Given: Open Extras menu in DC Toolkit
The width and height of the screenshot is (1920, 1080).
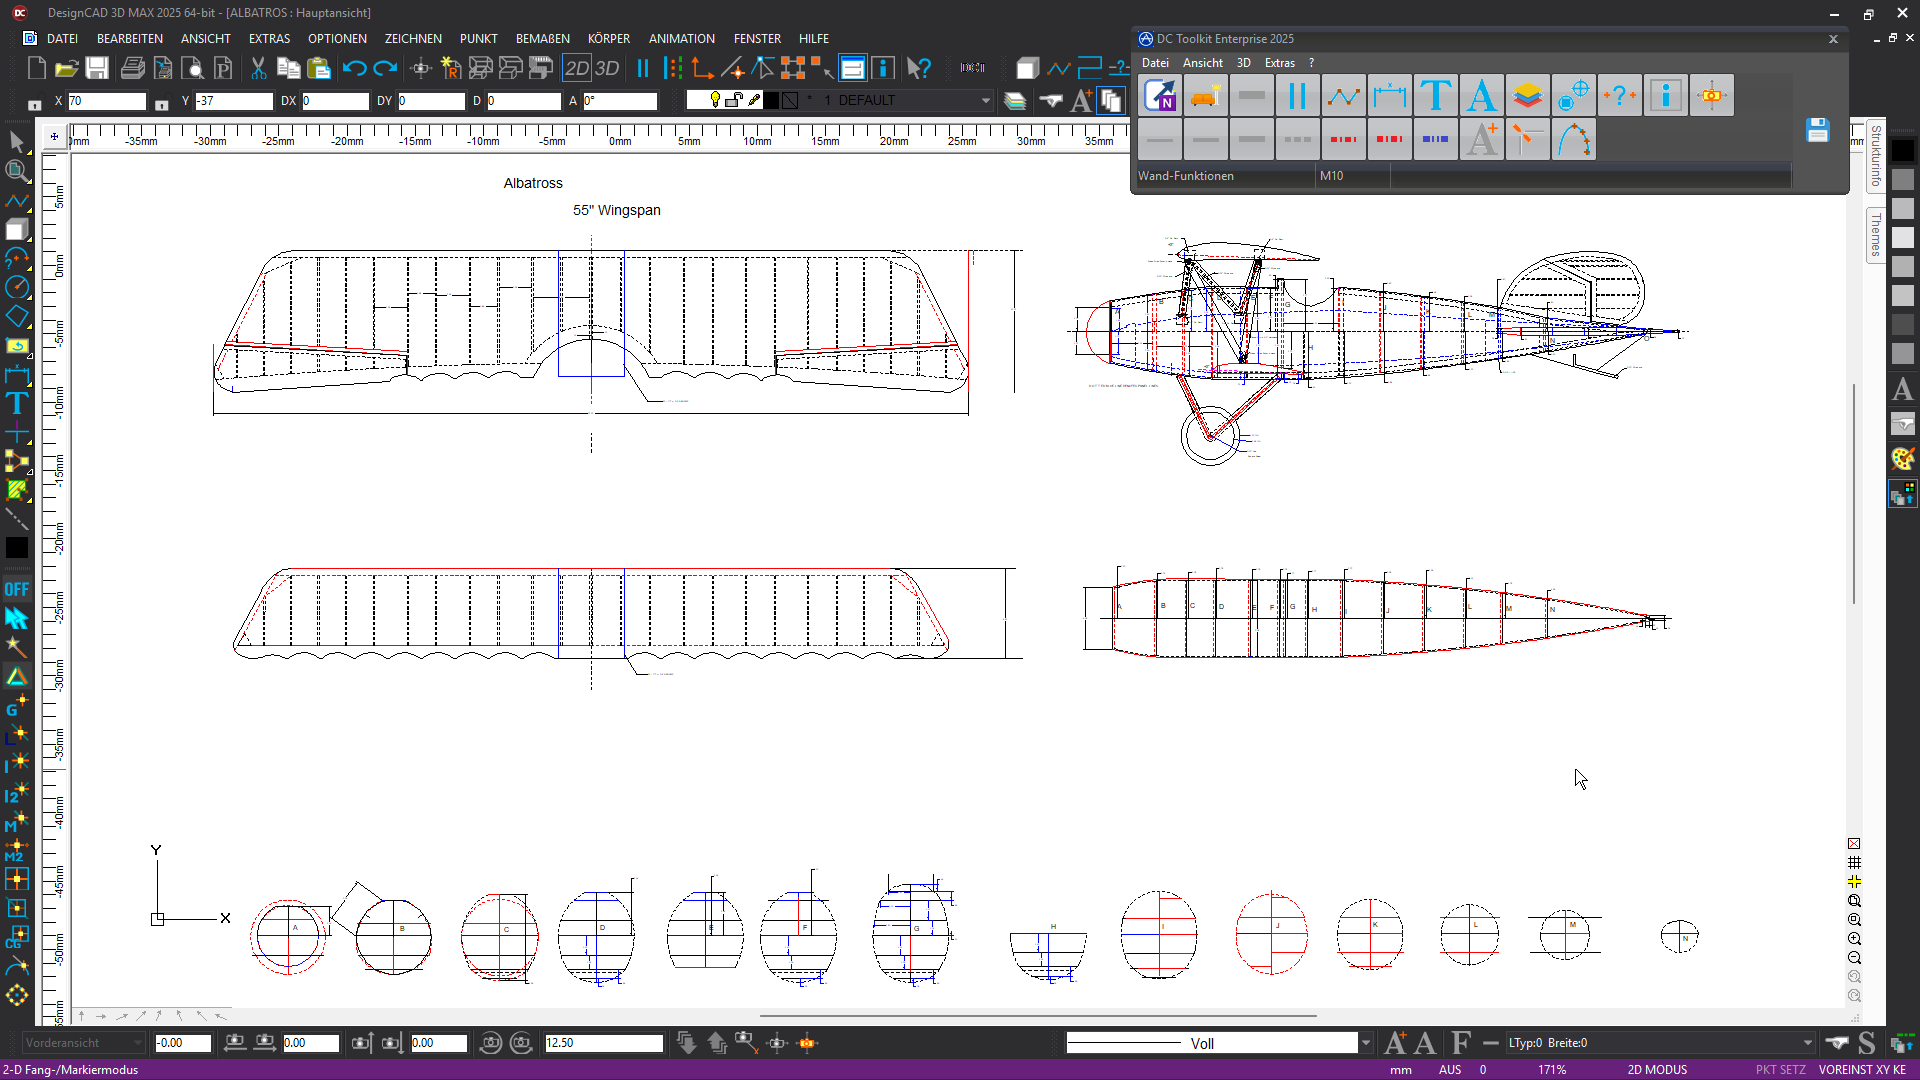Looking at the screenshot, I should pos(1279,62).
